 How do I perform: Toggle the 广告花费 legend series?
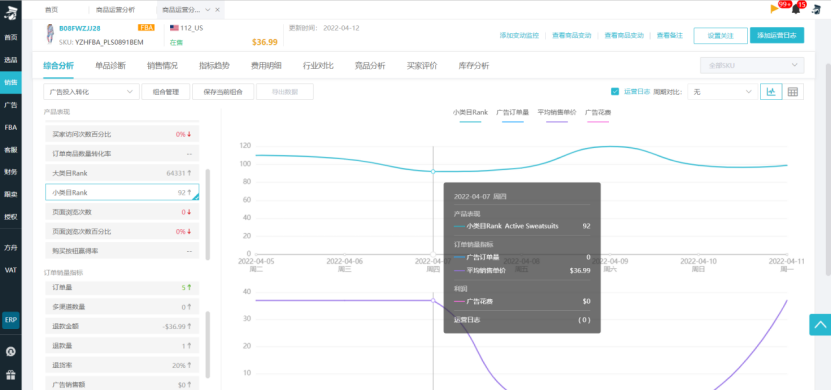pyautogui.click(x=598, y=115)
